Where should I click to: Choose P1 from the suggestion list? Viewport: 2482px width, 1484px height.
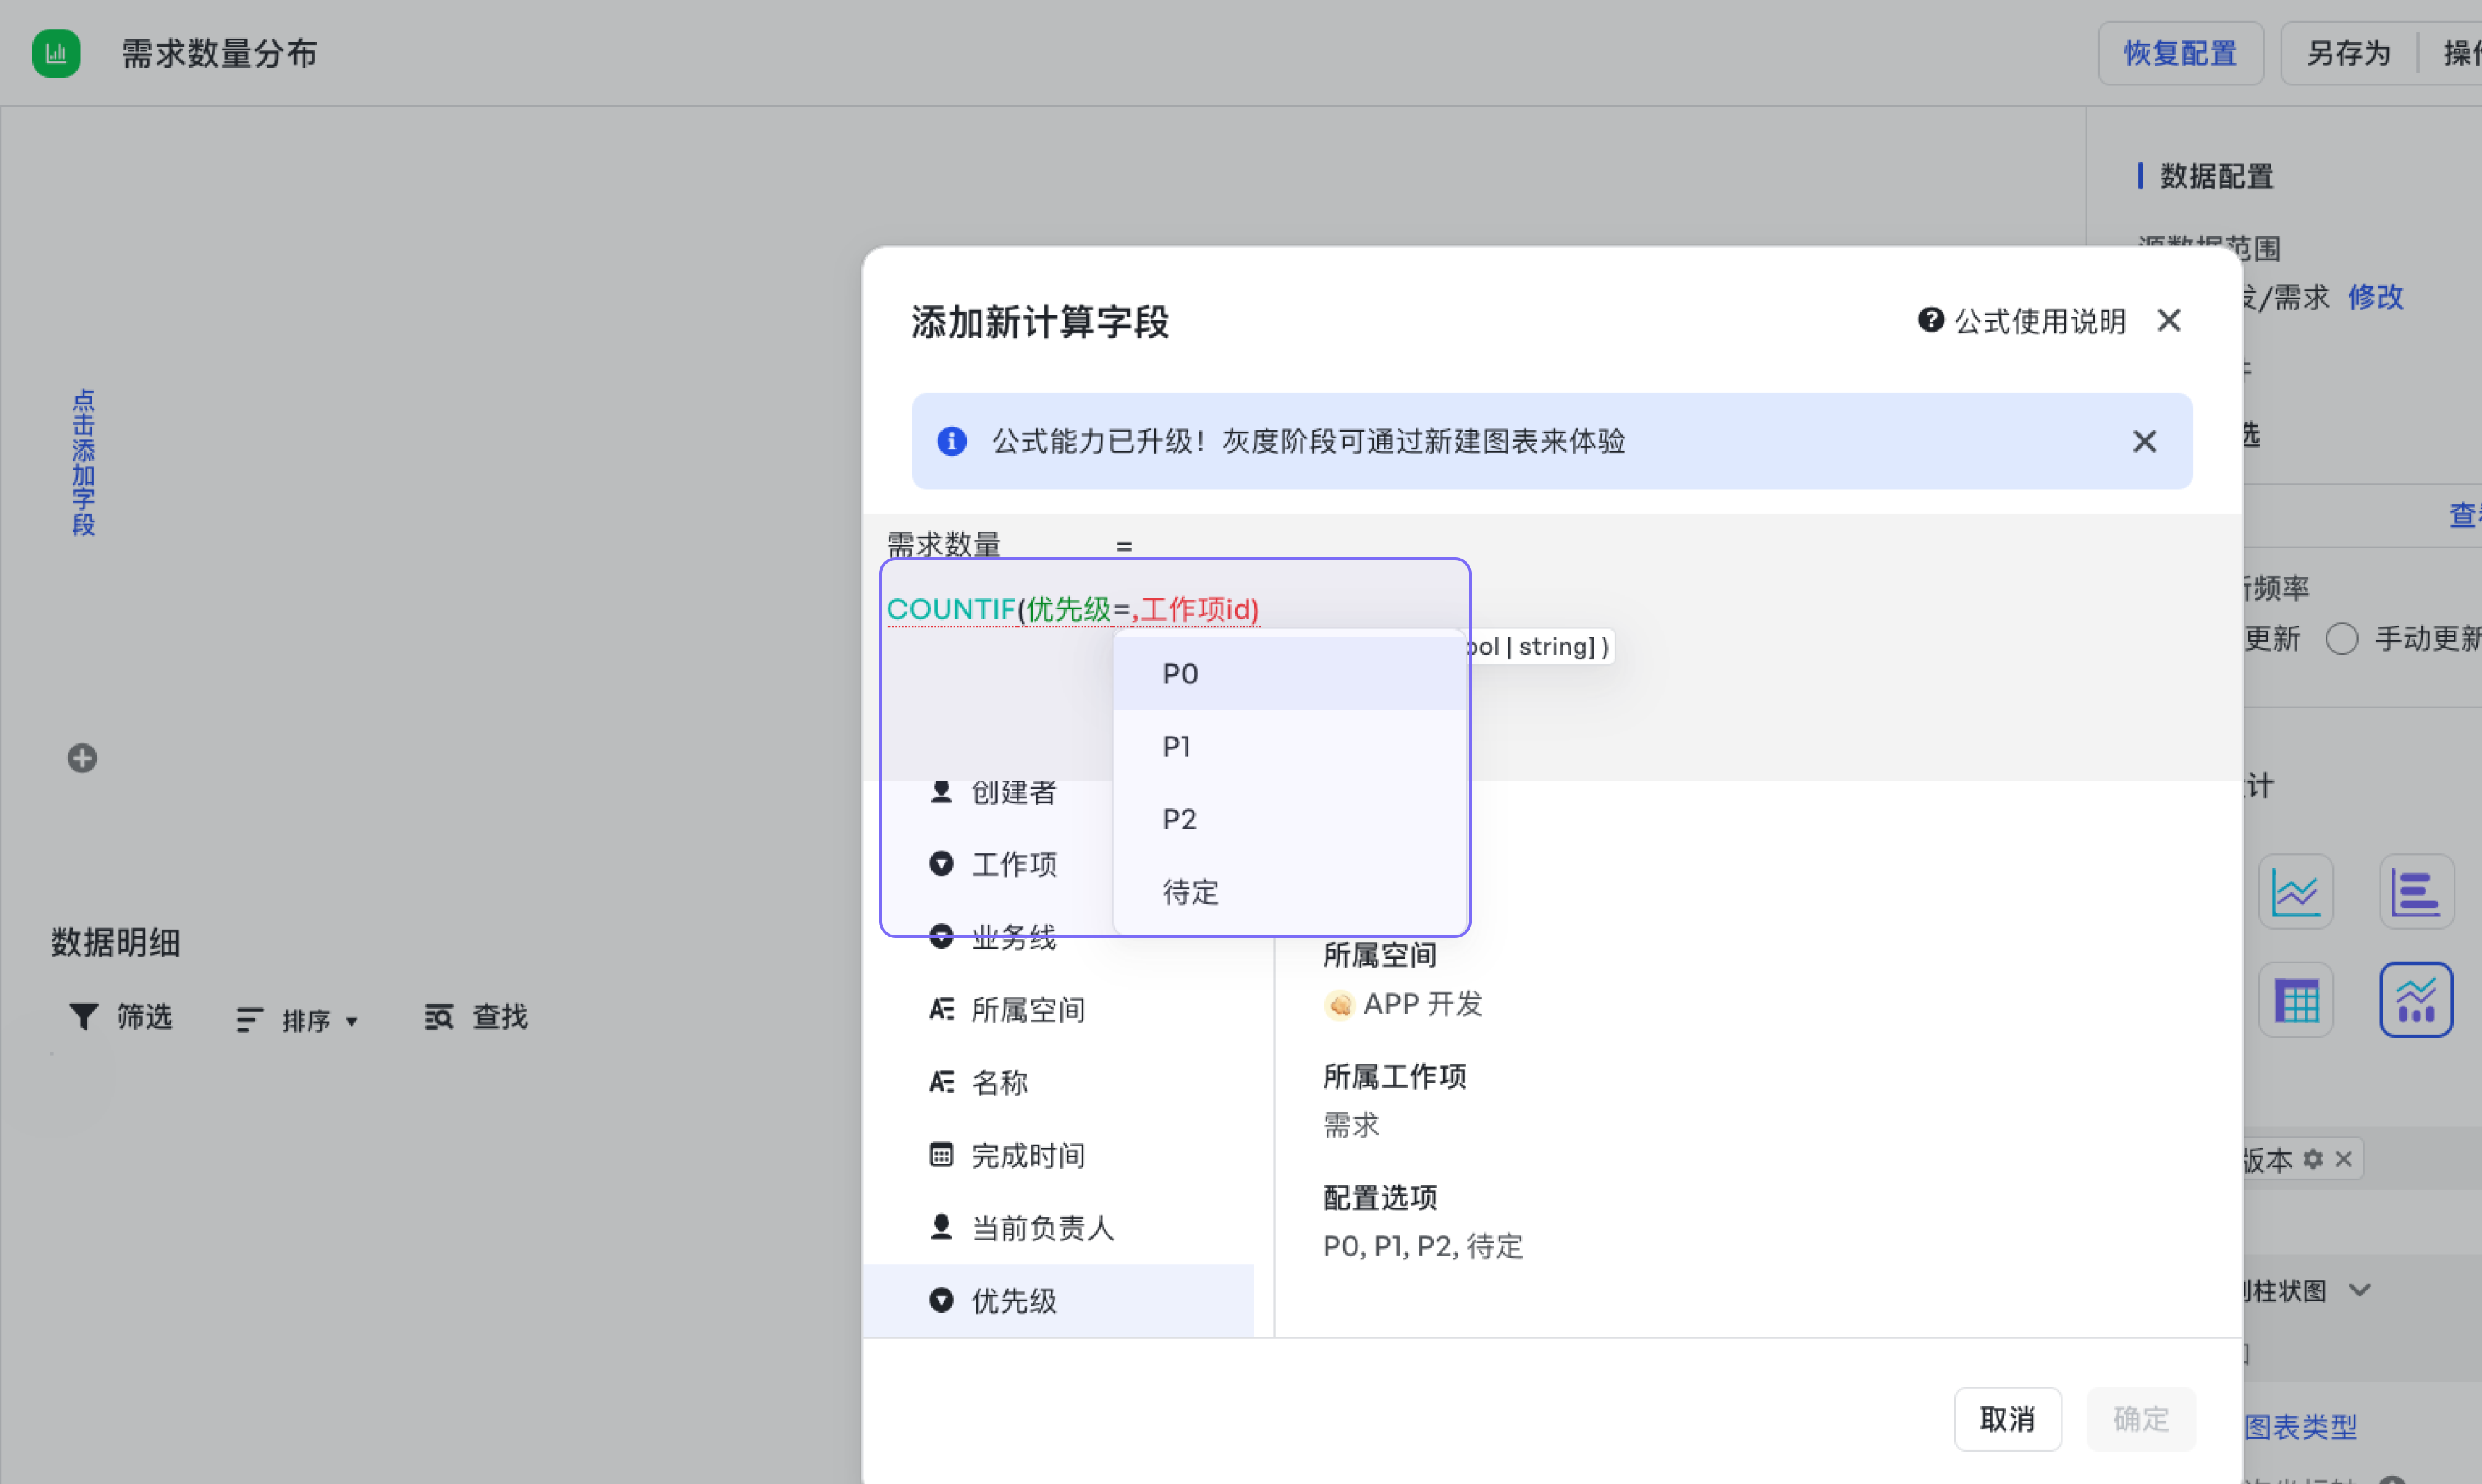pos(1290,747)
